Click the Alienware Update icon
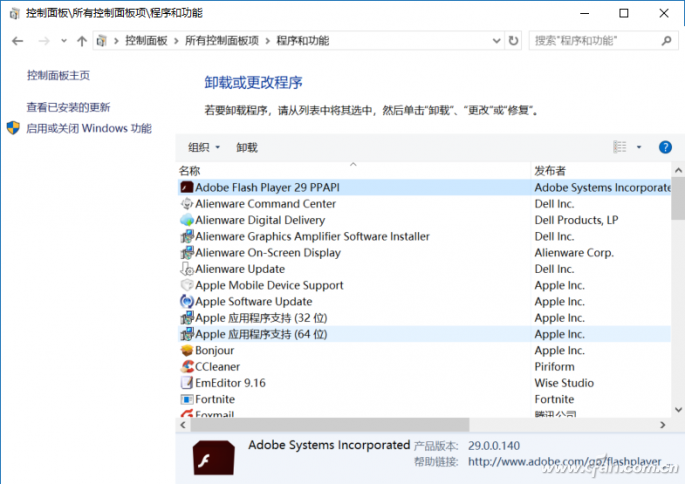The height and width of the screenshot is (484, 685). click(187, 269)
